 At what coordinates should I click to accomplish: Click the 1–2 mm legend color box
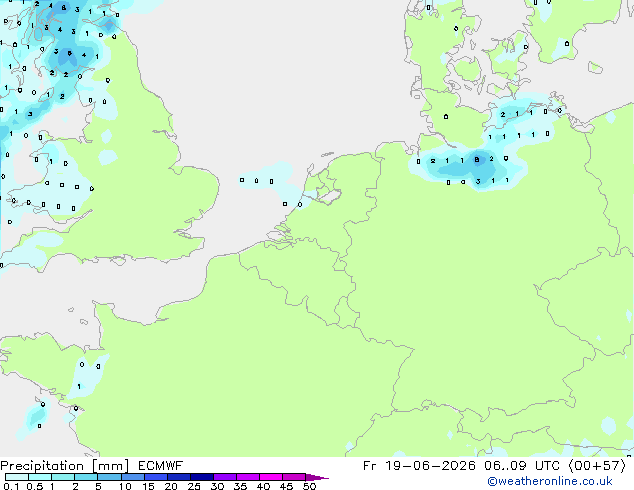[x=63, y=477]
